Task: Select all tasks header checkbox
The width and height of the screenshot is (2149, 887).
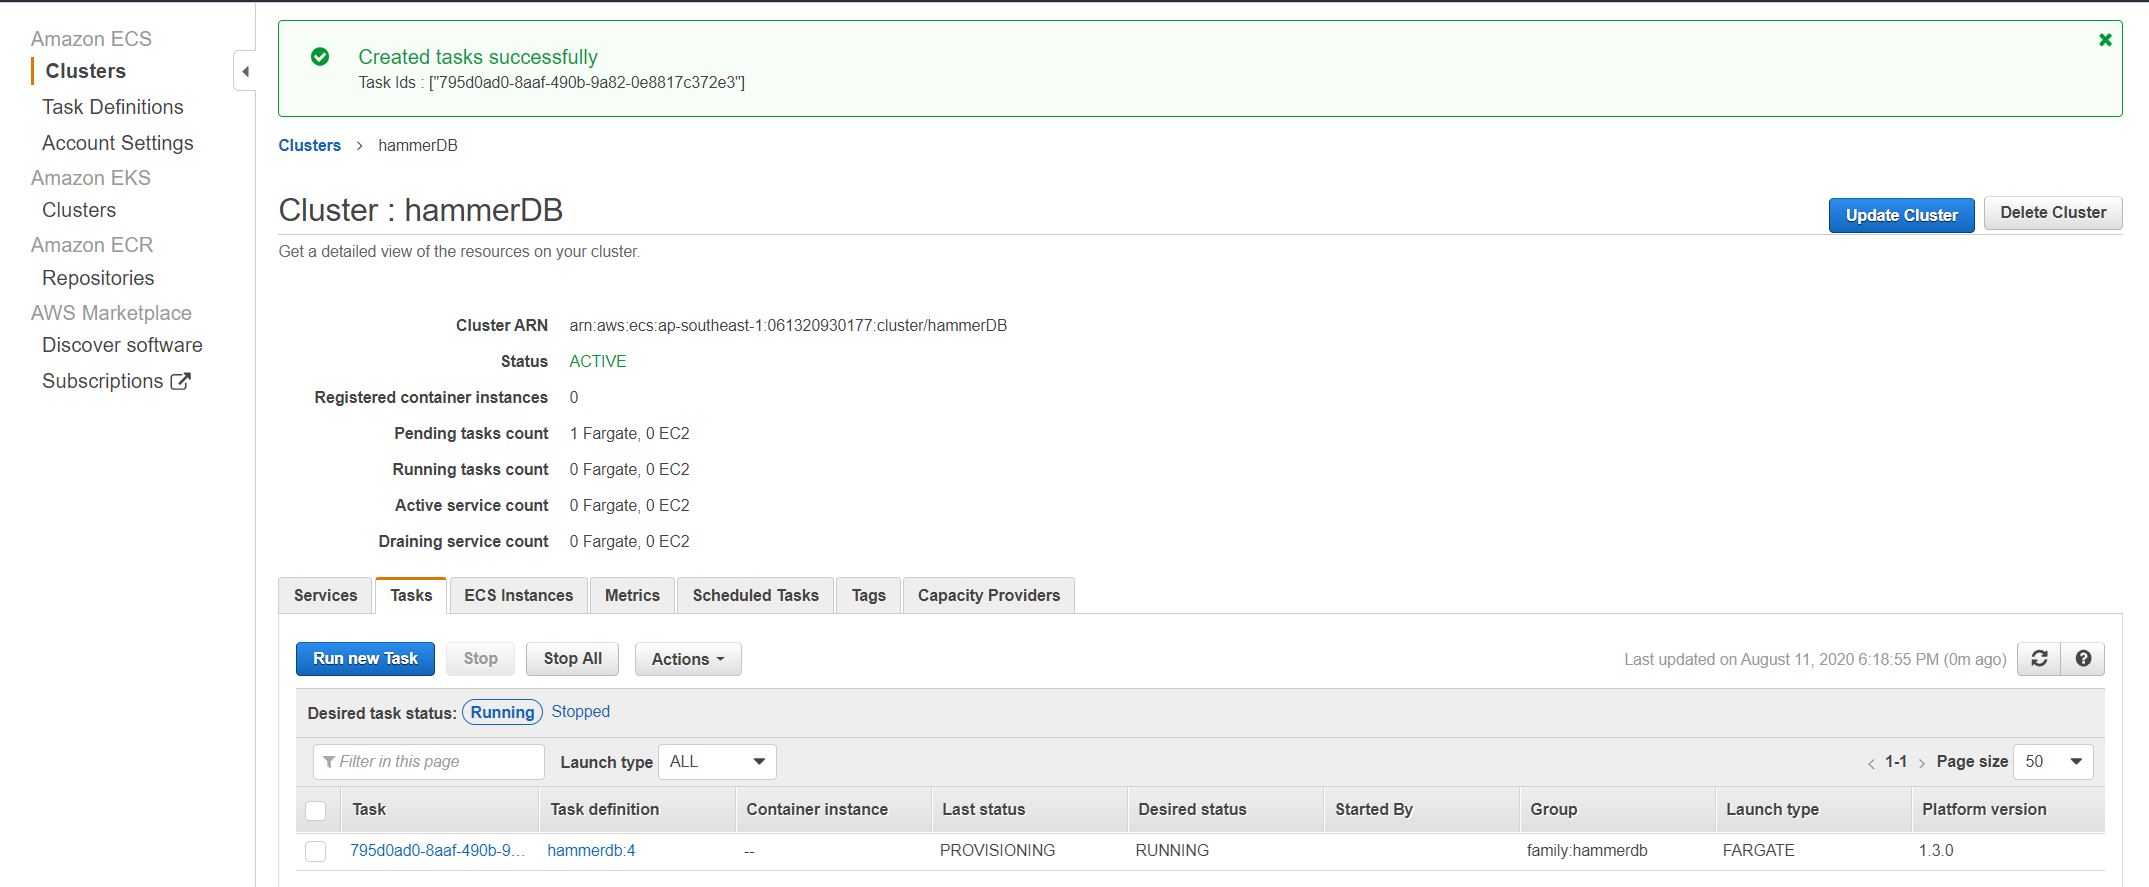Action: pos(316,810)
